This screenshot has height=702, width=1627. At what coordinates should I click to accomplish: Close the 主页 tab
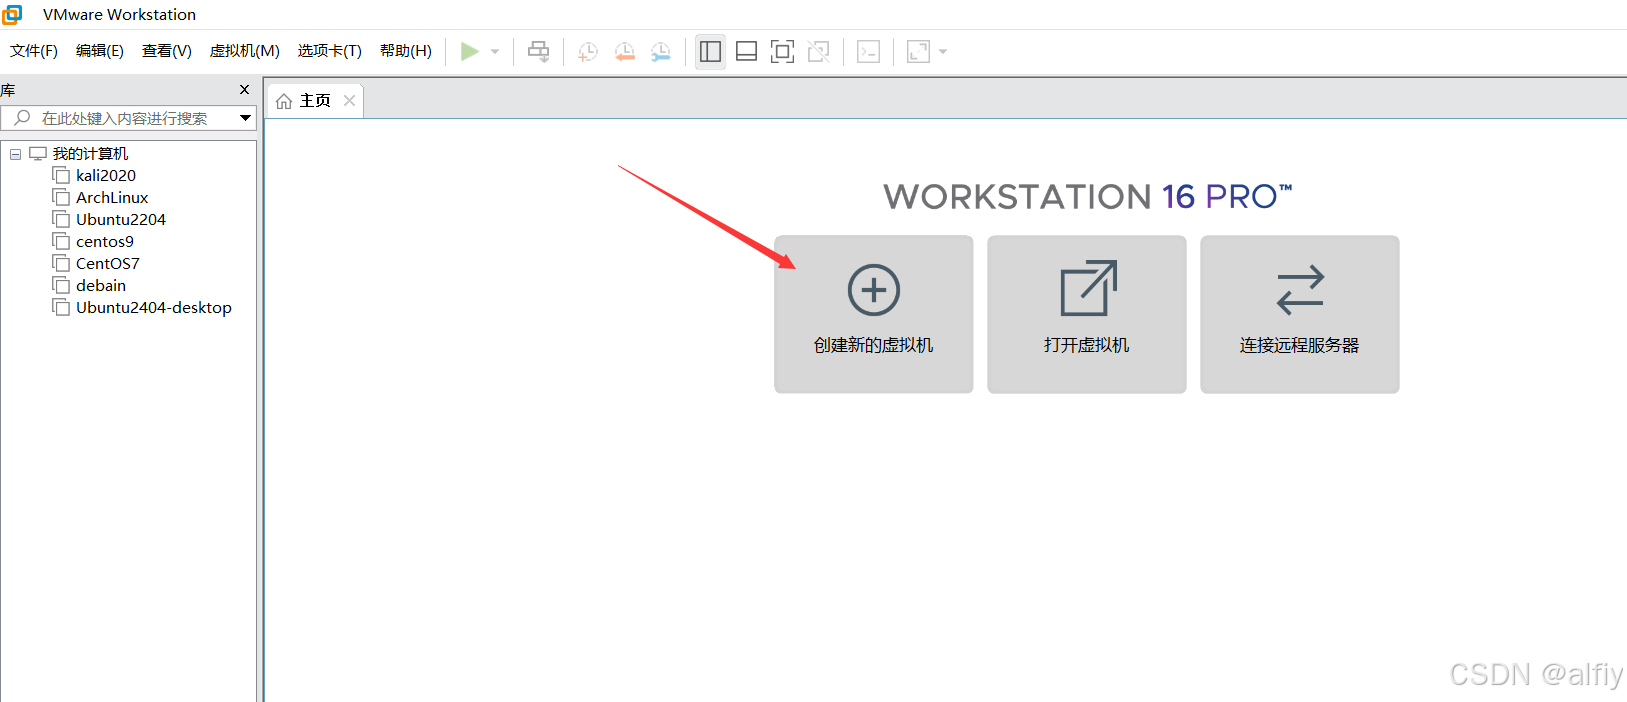coord(349,101)
